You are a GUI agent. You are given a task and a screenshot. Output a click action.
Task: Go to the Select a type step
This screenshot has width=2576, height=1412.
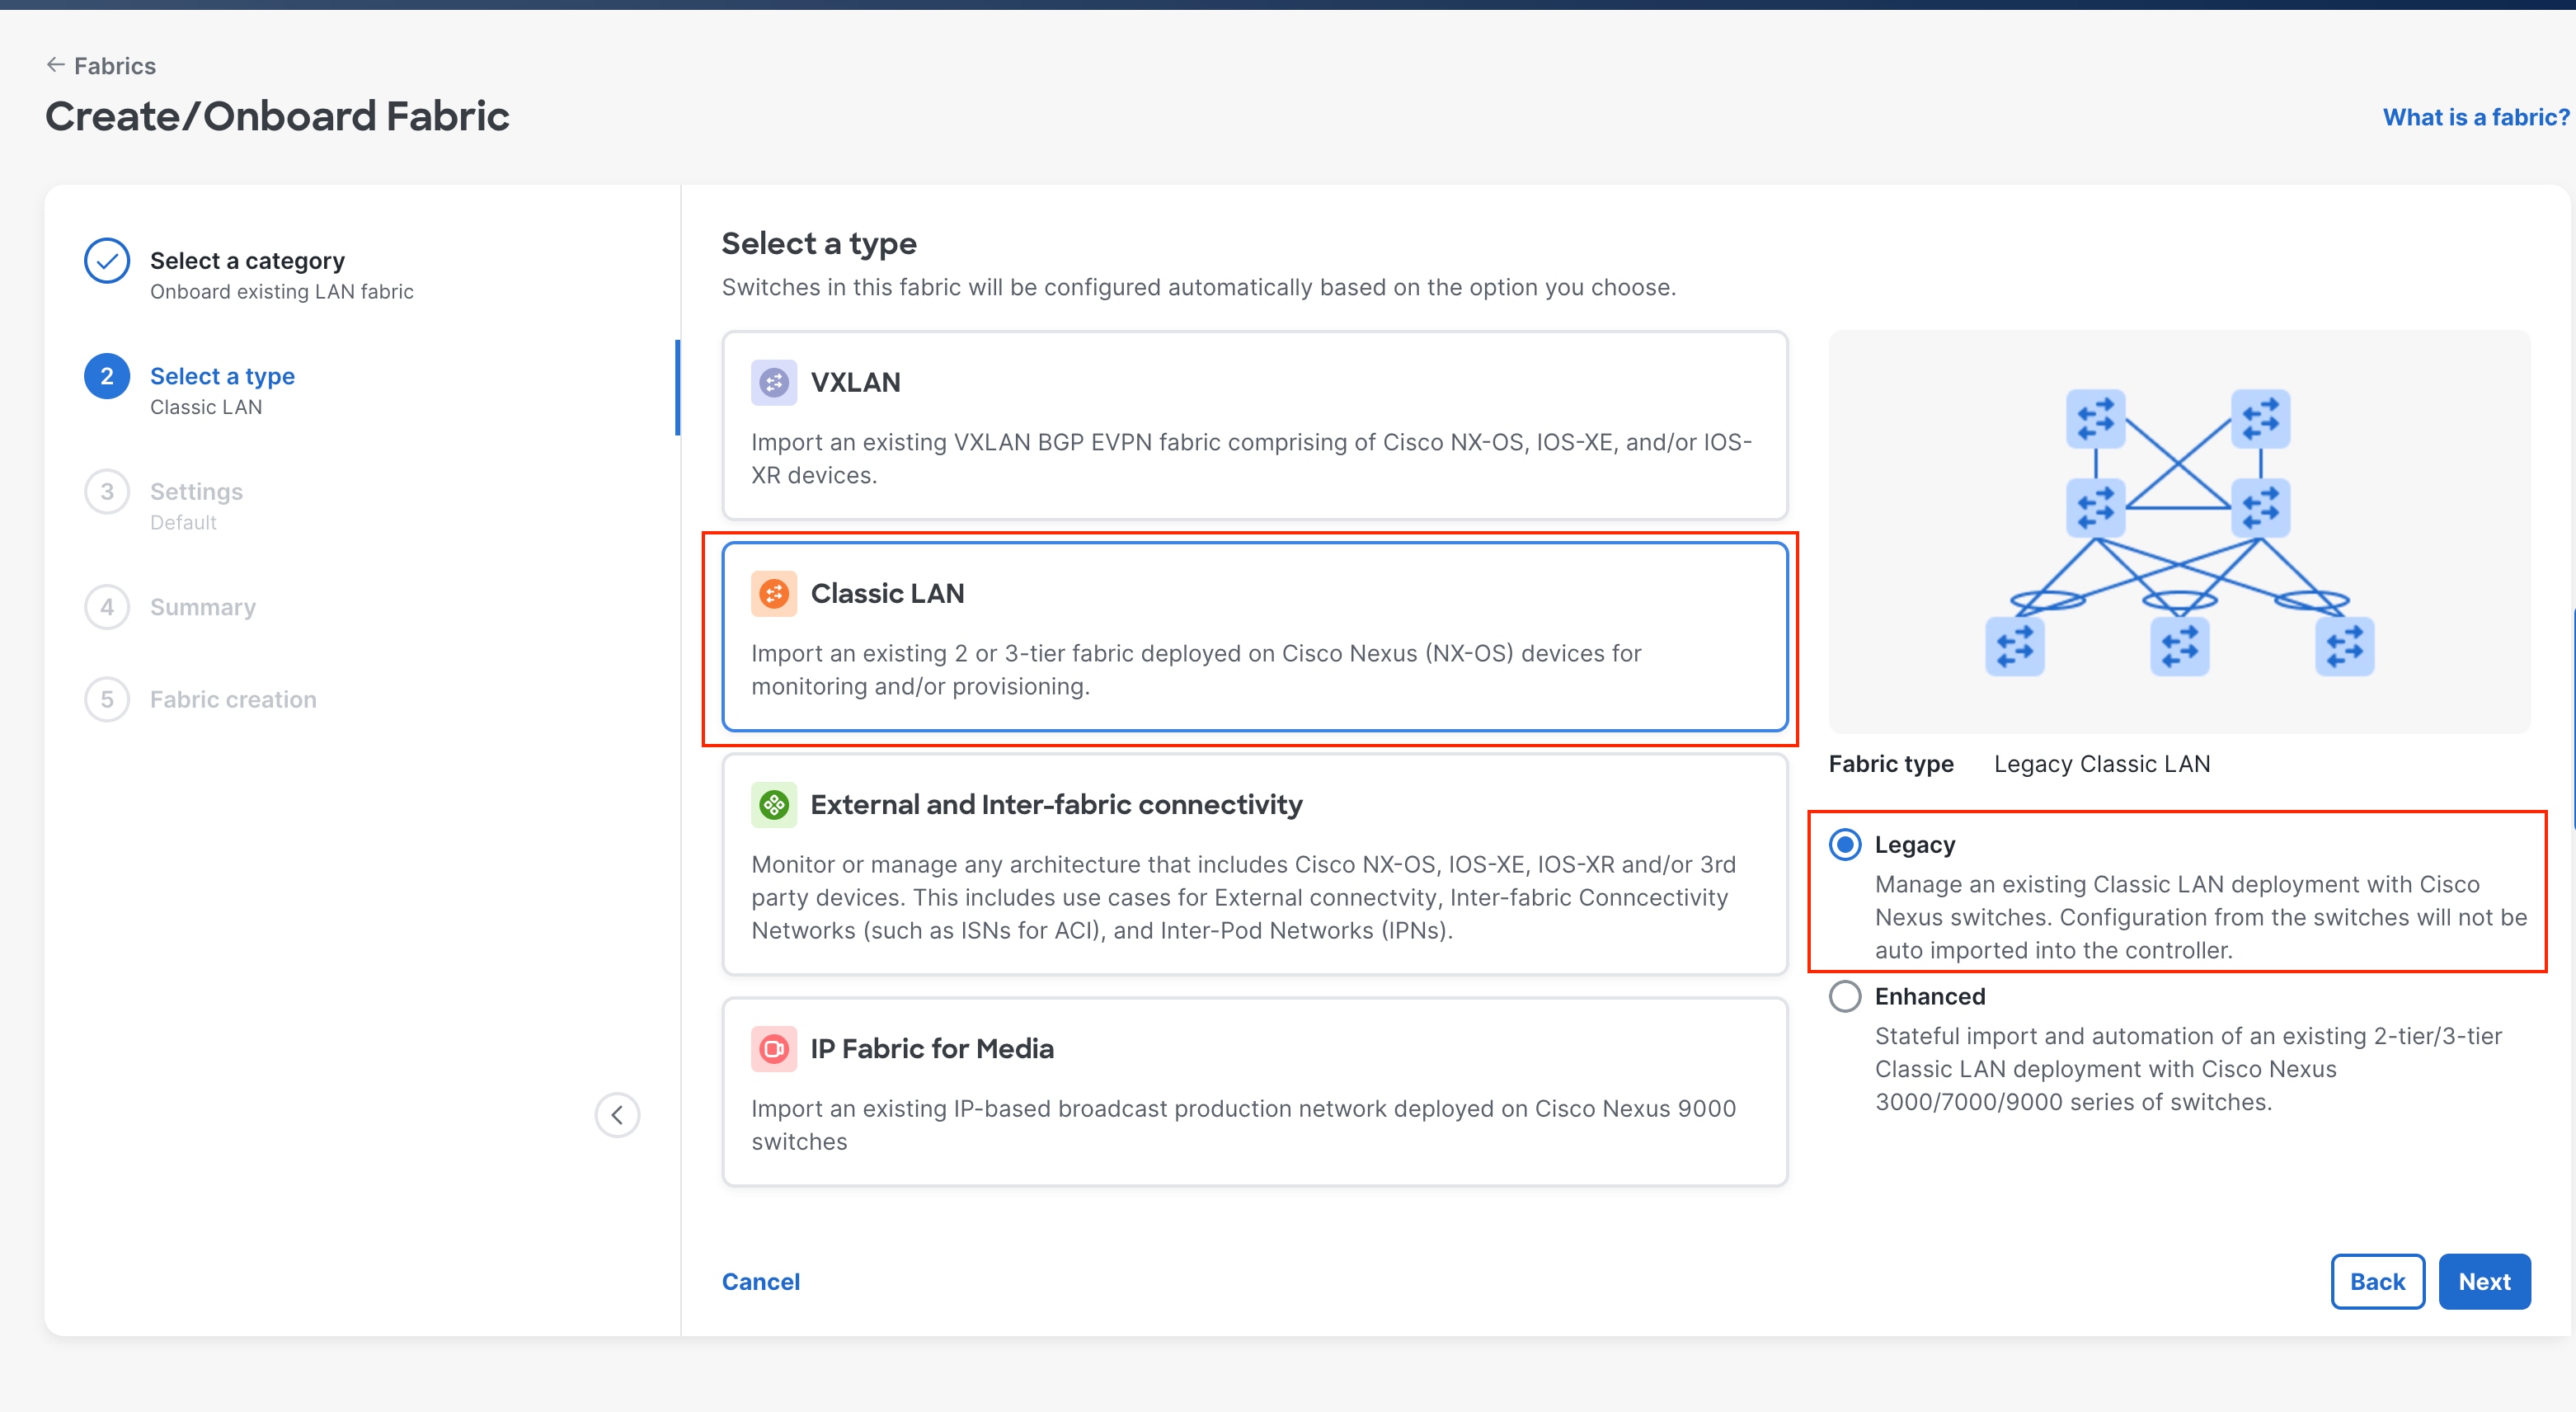[x=222, y=376]
